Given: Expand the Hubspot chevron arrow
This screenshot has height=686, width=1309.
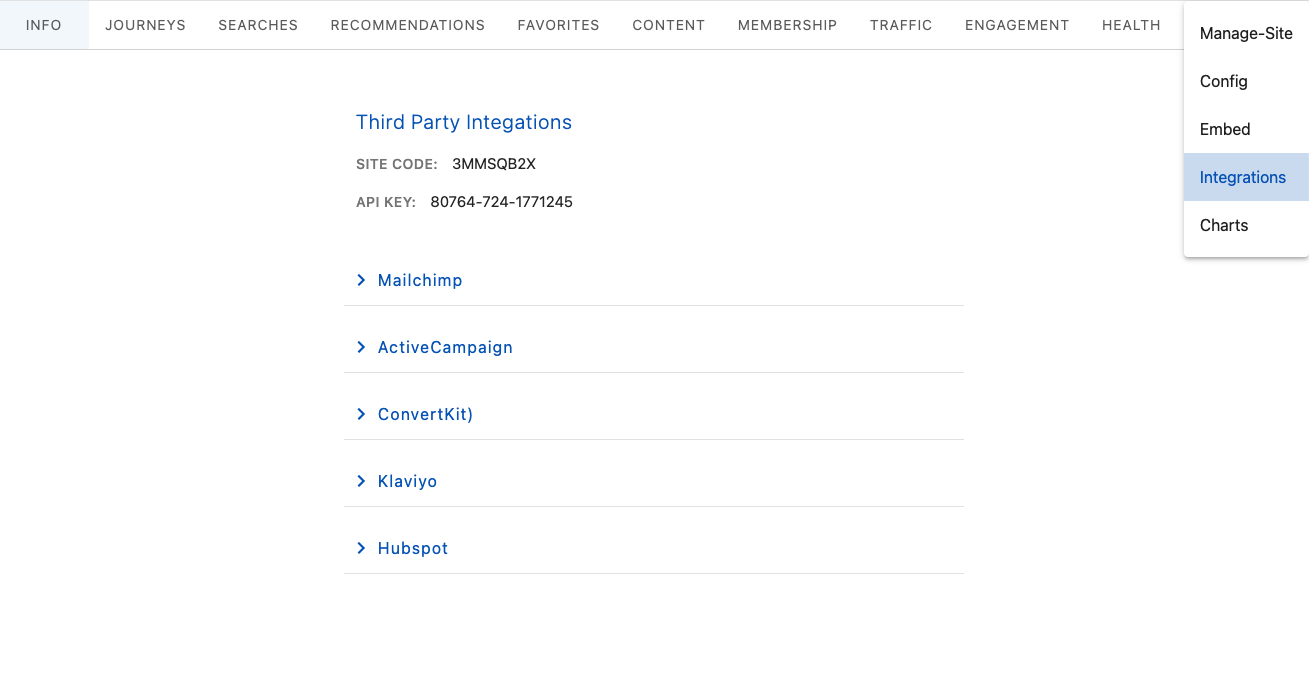Looking at the screenshot, I should click(361, 549).
